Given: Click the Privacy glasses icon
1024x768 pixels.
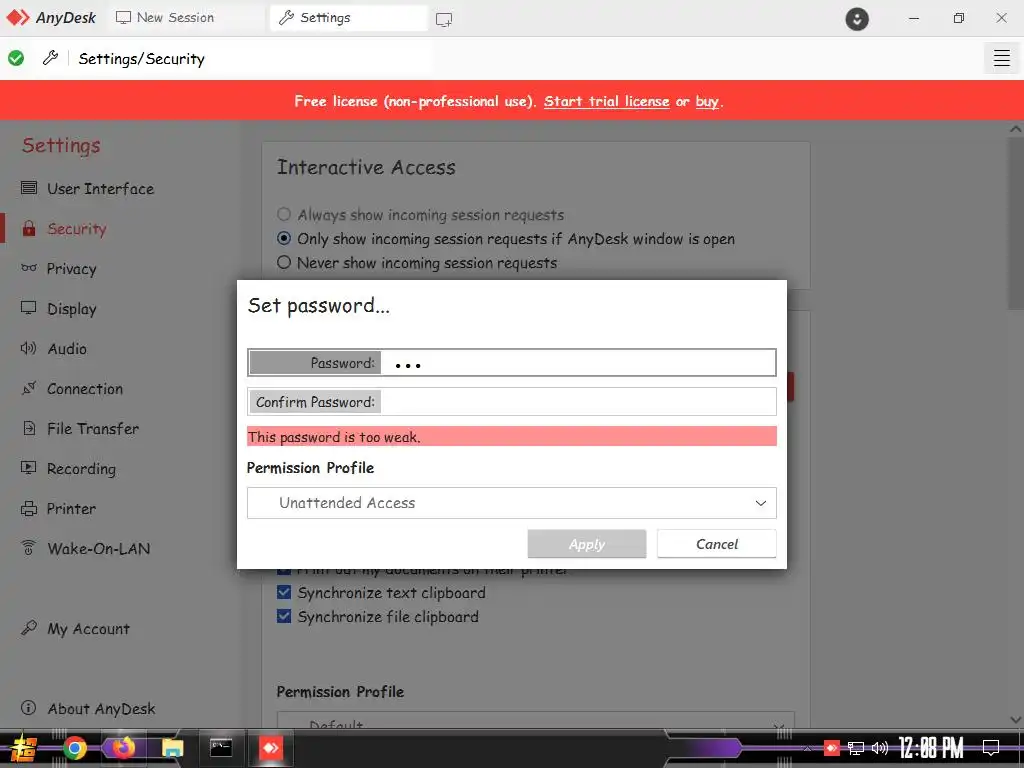Looking at the screenshot, I should pos(29,268).
